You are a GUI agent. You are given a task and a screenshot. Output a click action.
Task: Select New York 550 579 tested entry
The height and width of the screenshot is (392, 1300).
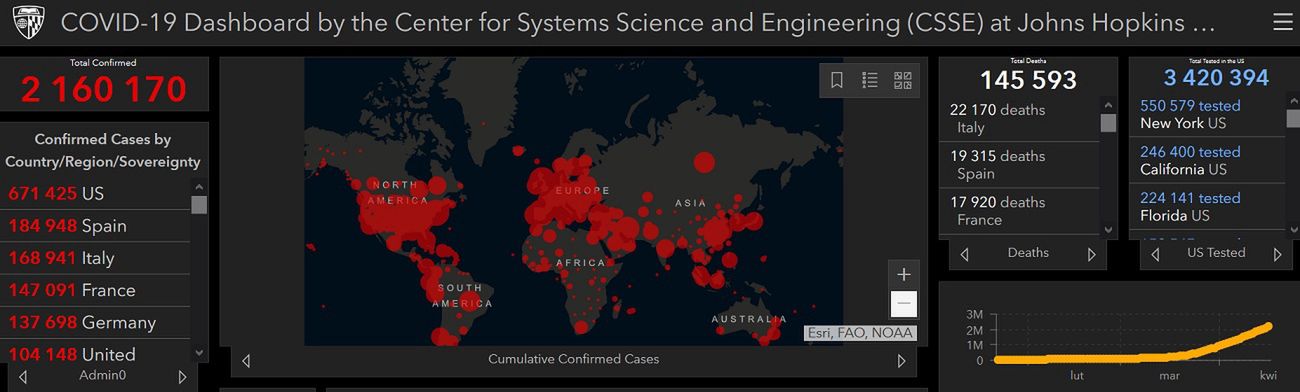1207,114
